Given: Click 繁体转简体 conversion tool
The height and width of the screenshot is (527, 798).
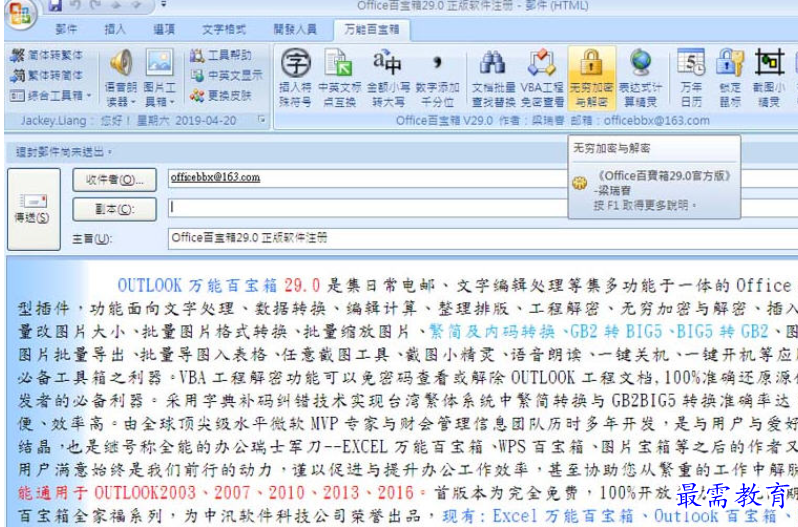Looking at the screenshot, I should coord(46,75).
